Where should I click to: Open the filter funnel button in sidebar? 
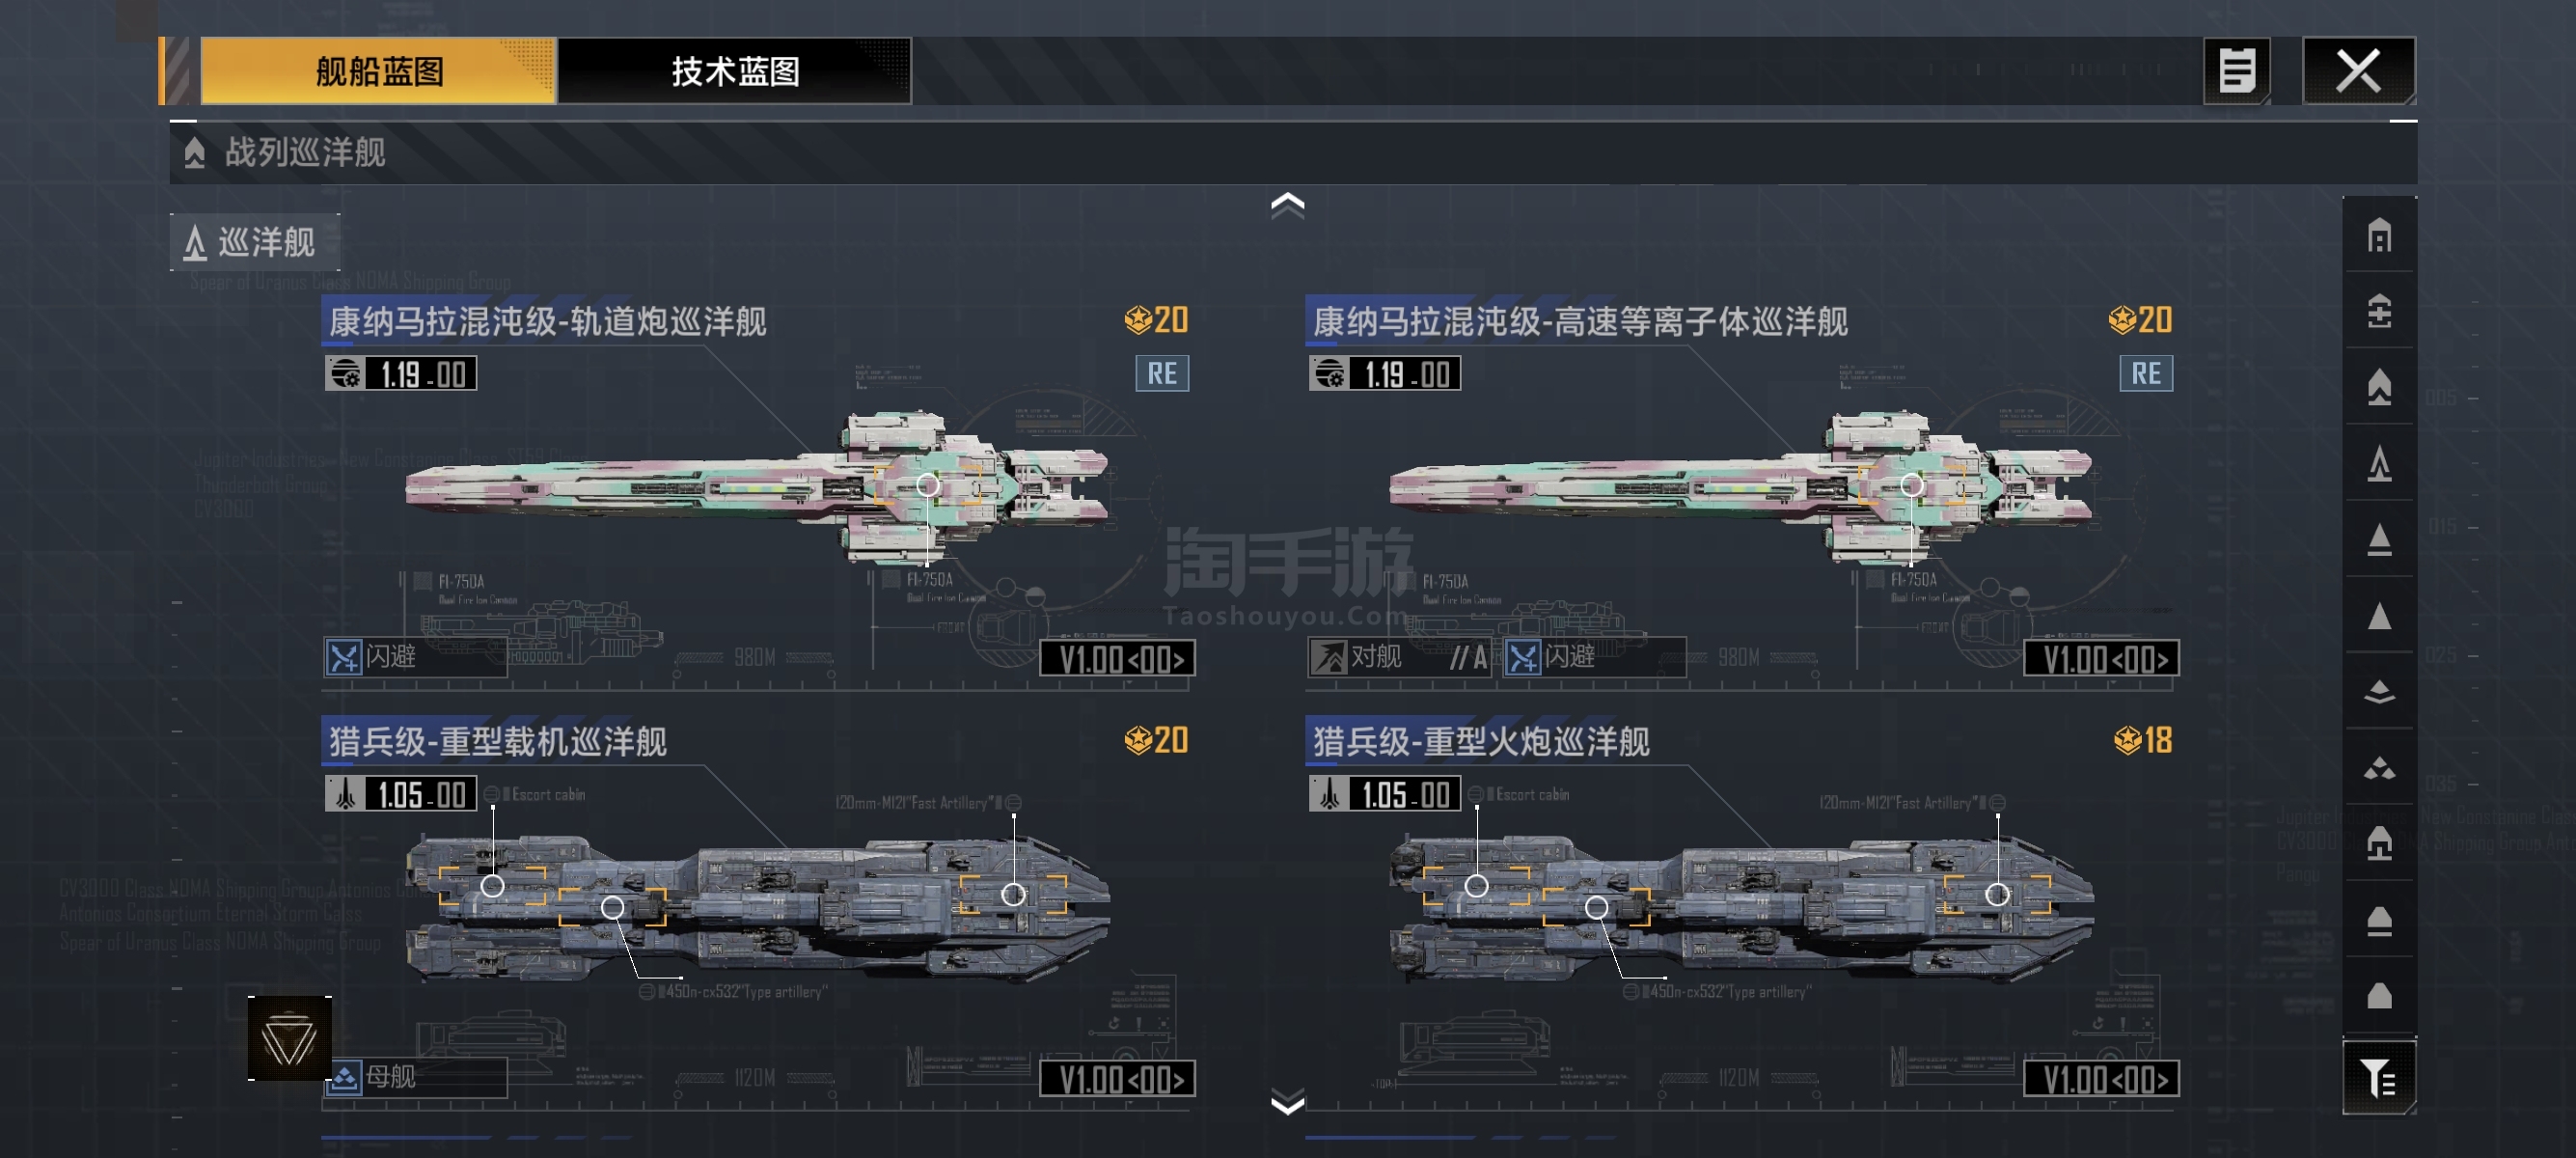2378,1077
